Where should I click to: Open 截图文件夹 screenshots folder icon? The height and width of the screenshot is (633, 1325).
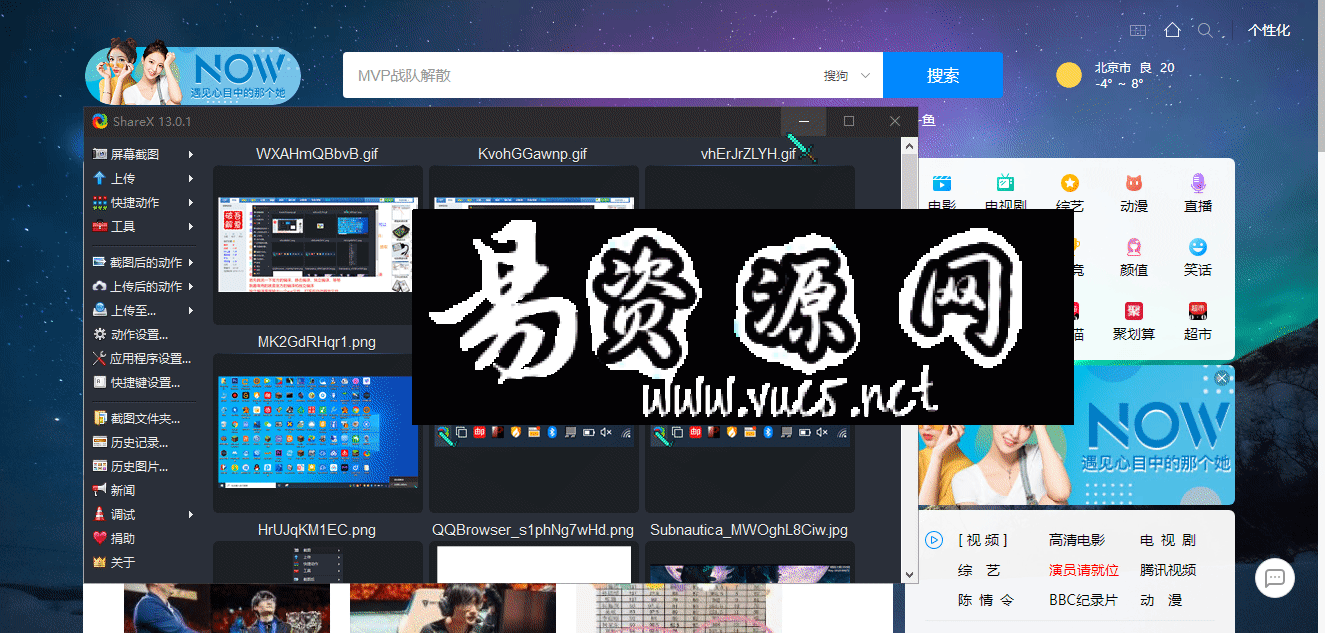click(x=99, y=418)
